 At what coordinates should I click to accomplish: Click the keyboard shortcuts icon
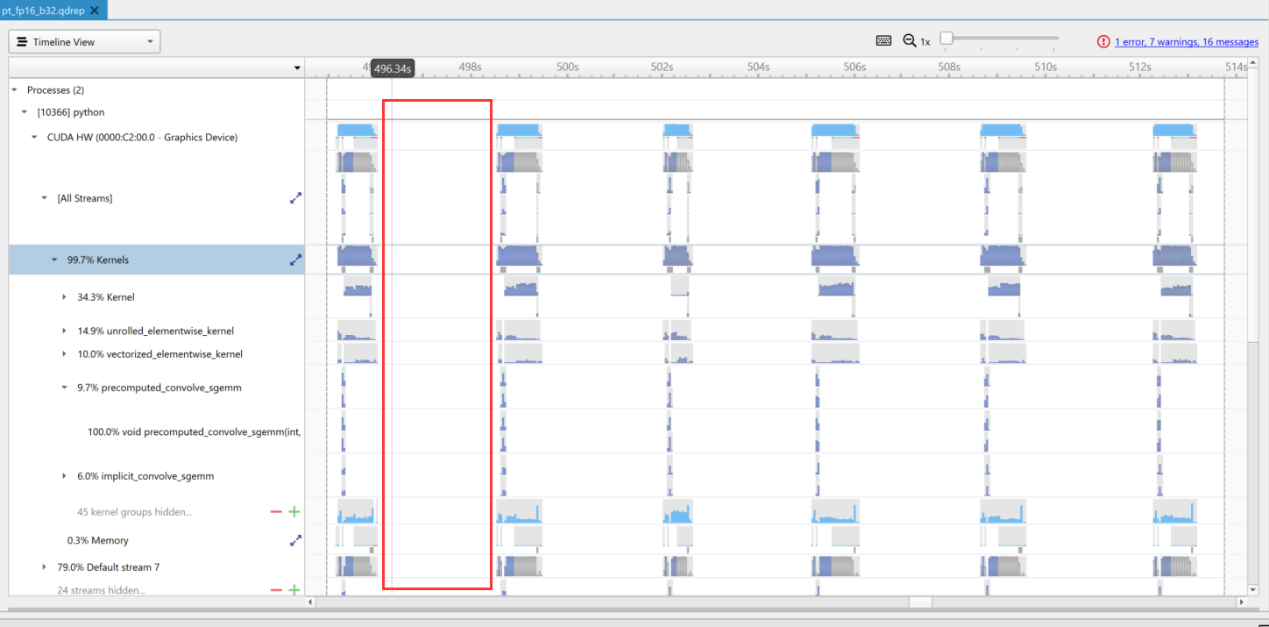[x=883, y=41]
